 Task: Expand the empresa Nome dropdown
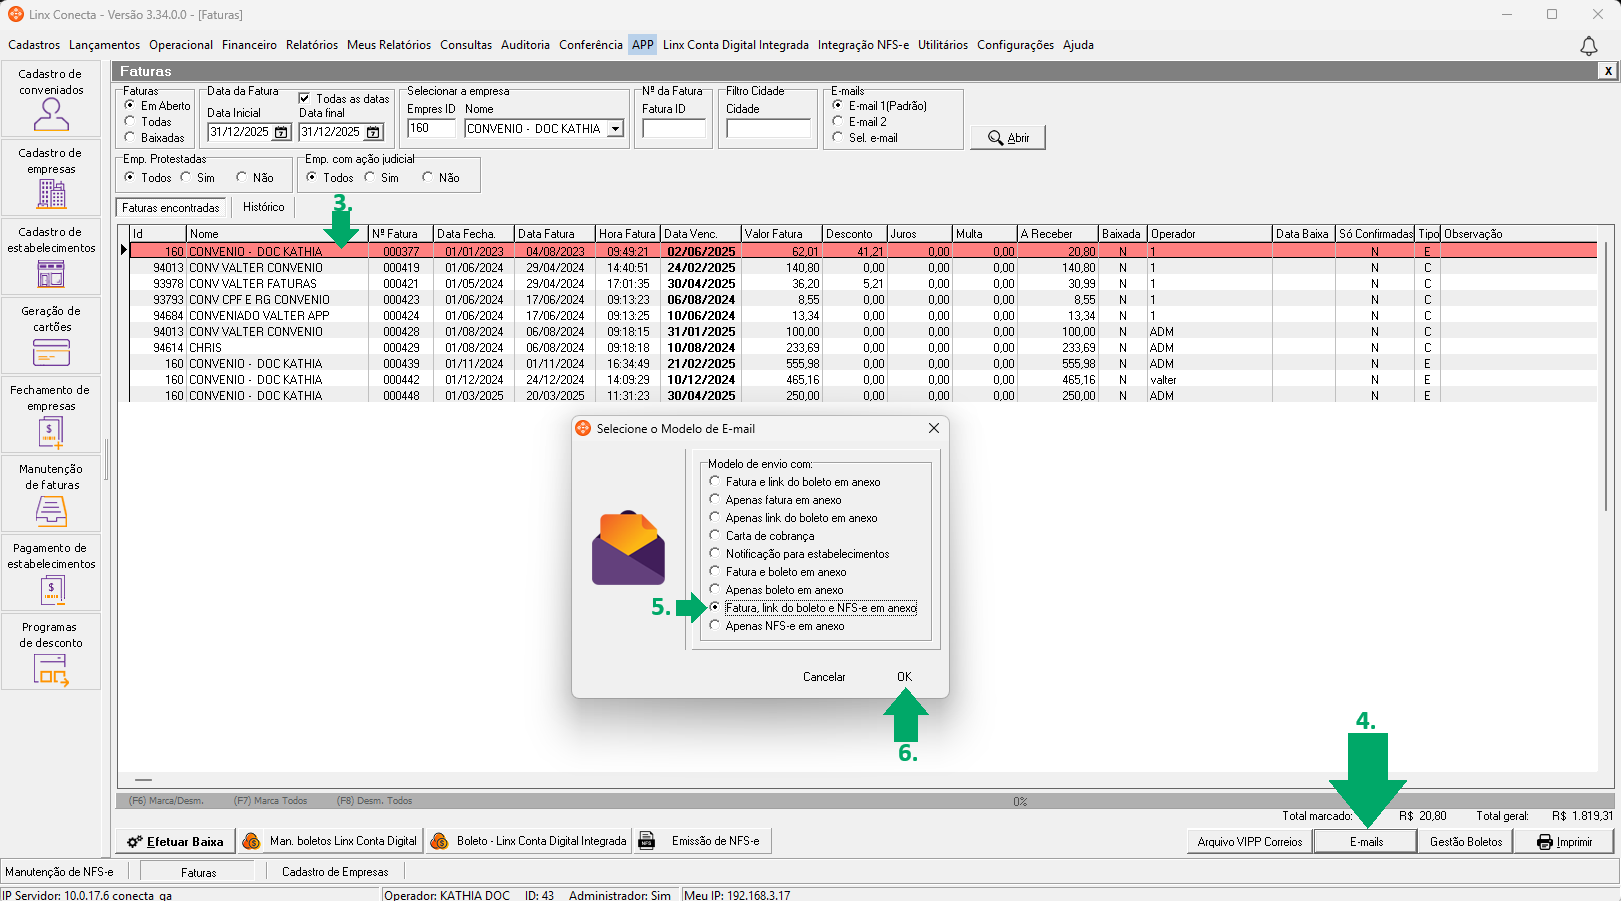[616, 129]
